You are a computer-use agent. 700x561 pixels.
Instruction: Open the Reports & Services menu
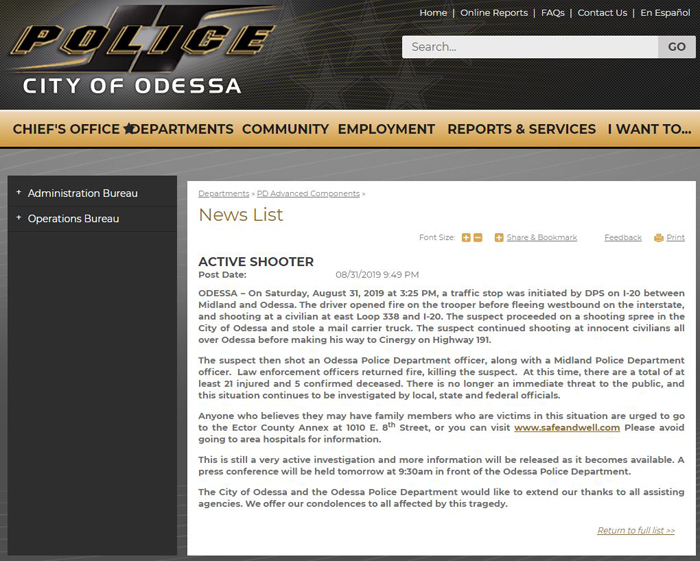[521, 129]
